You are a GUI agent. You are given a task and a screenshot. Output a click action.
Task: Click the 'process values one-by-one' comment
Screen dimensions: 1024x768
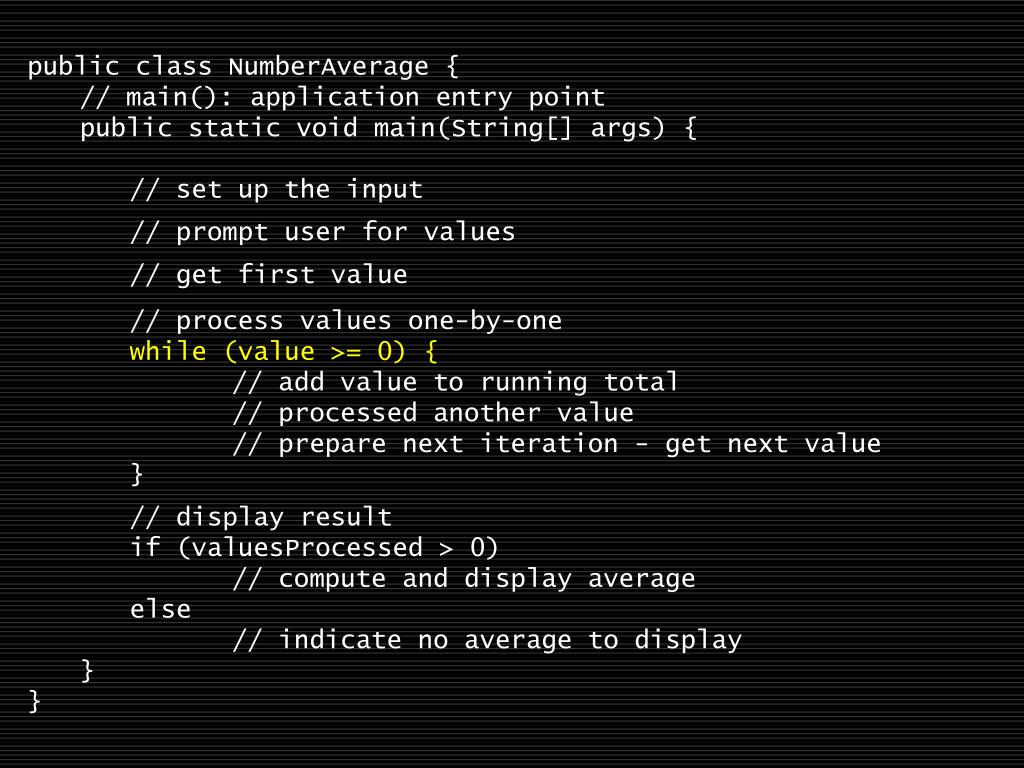[346, 321]
